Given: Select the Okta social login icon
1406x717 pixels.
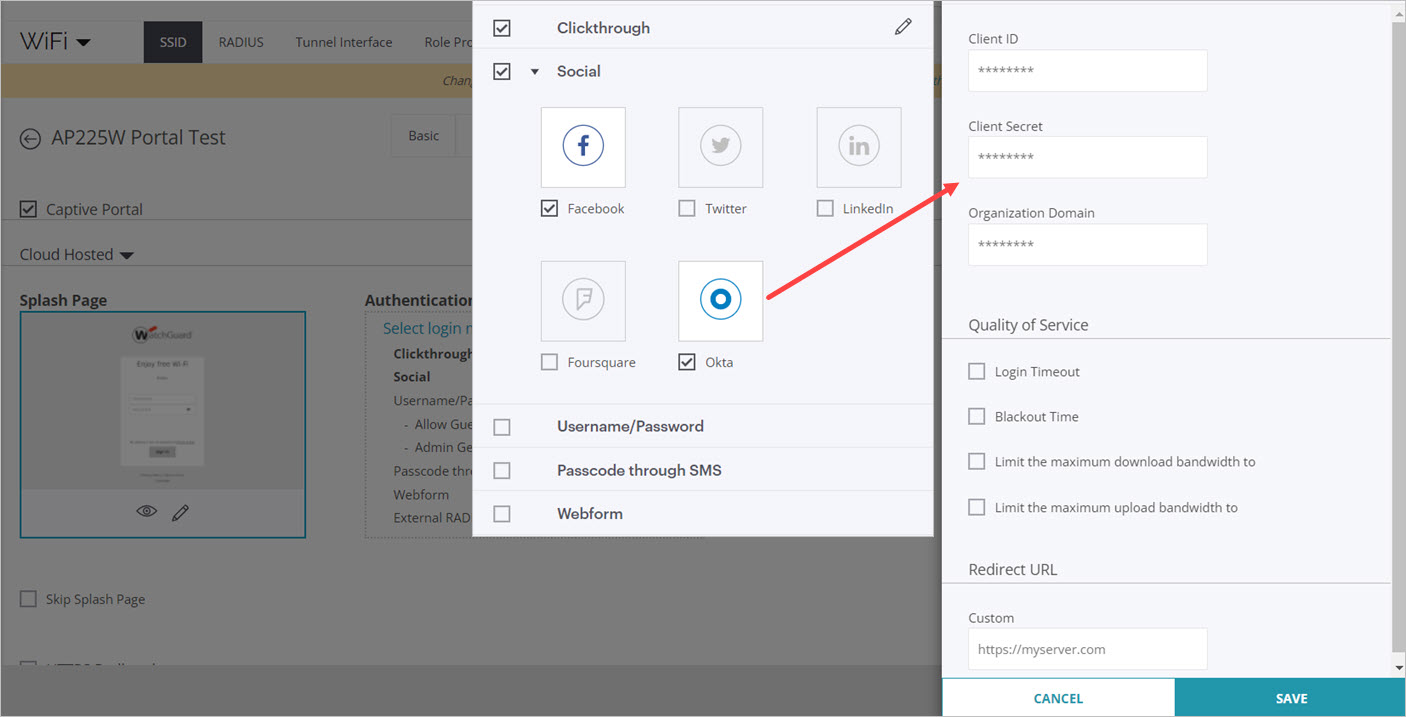Looking at the screenshot, I should coord(720,300).
